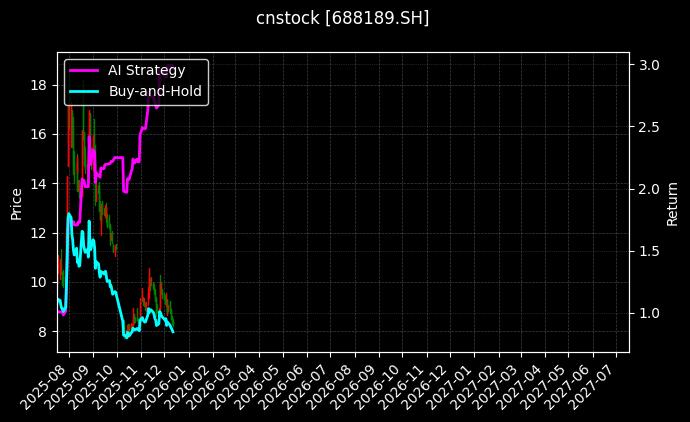Click the 2026-03 date label
The image size is (690, 422).
coord(210,387)
